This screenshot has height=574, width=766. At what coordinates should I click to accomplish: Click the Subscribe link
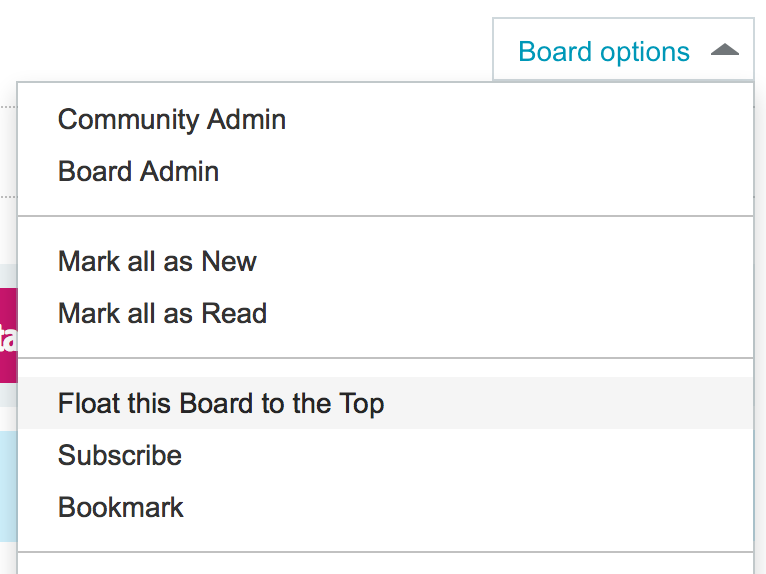click(x=120, y=456)
